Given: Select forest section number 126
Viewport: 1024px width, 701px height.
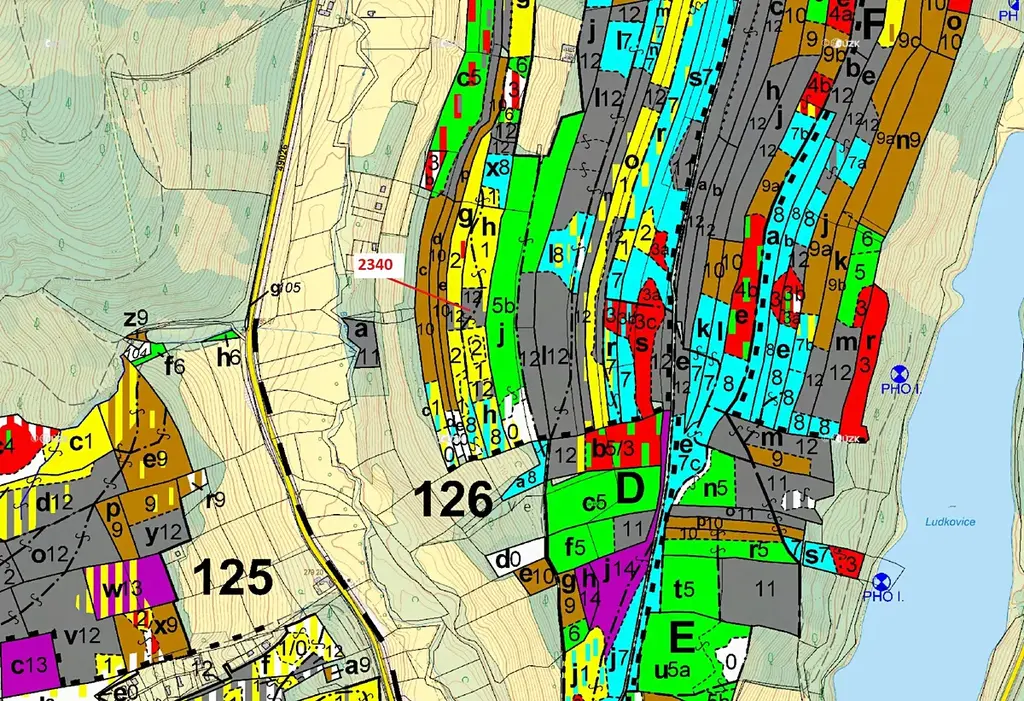Looking at the screenshot, I should pos(455,500).
